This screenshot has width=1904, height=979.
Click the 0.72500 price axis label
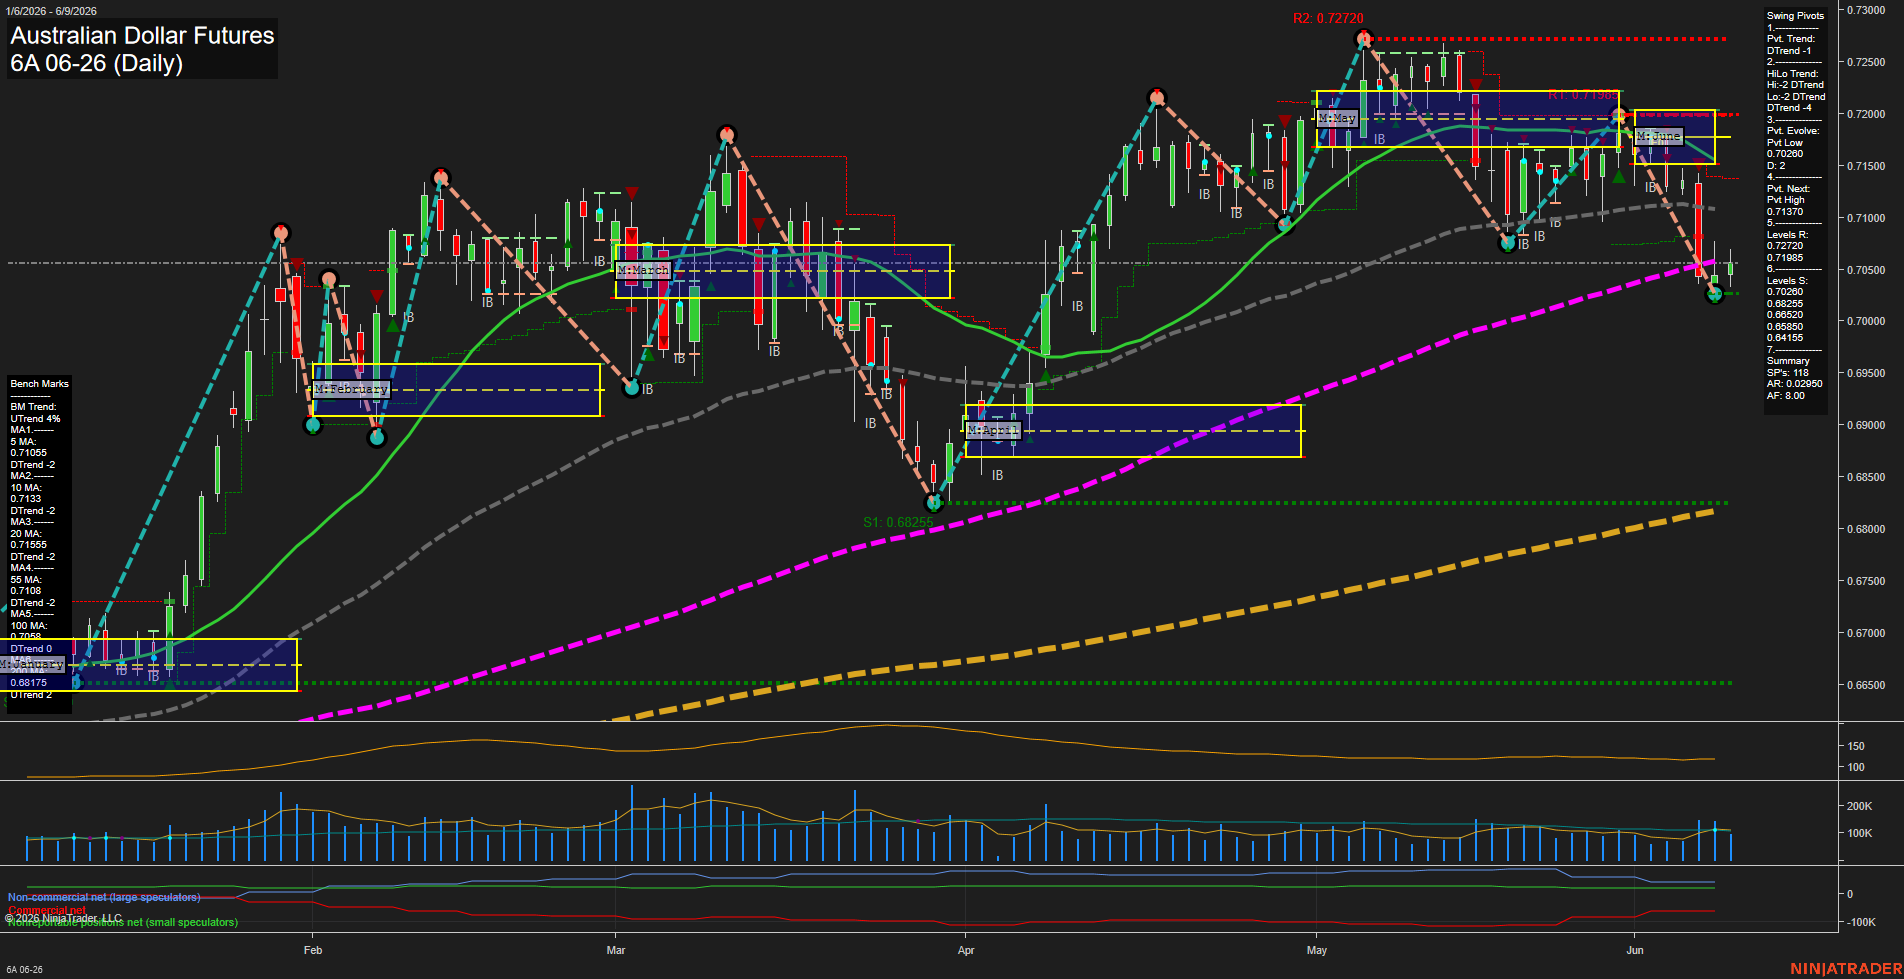(x=1865, y=62)
